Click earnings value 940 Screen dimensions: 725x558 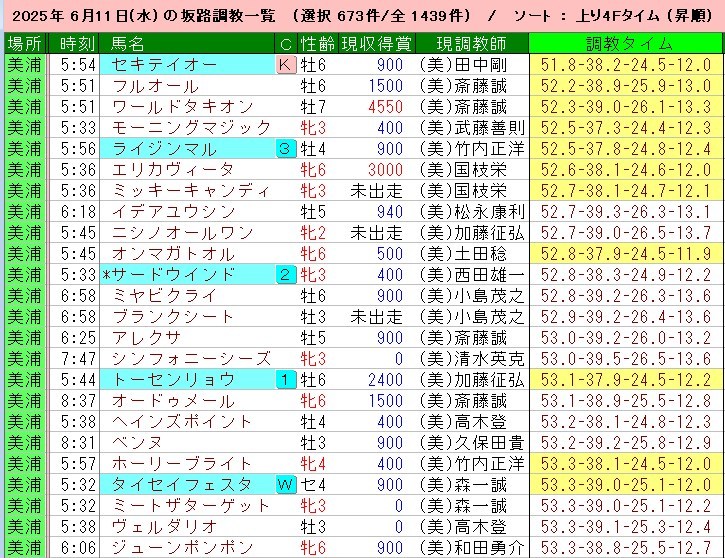click(390, 212)
